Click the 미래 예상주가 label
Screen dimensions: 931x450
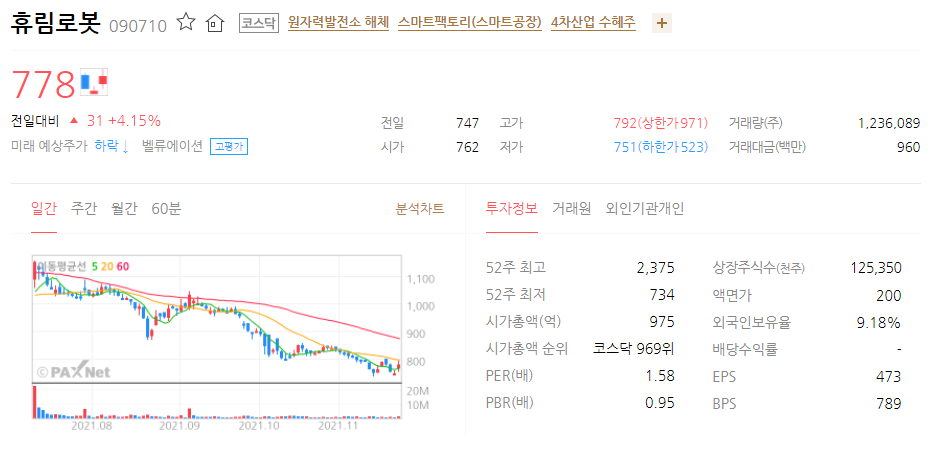click(49, 146)
